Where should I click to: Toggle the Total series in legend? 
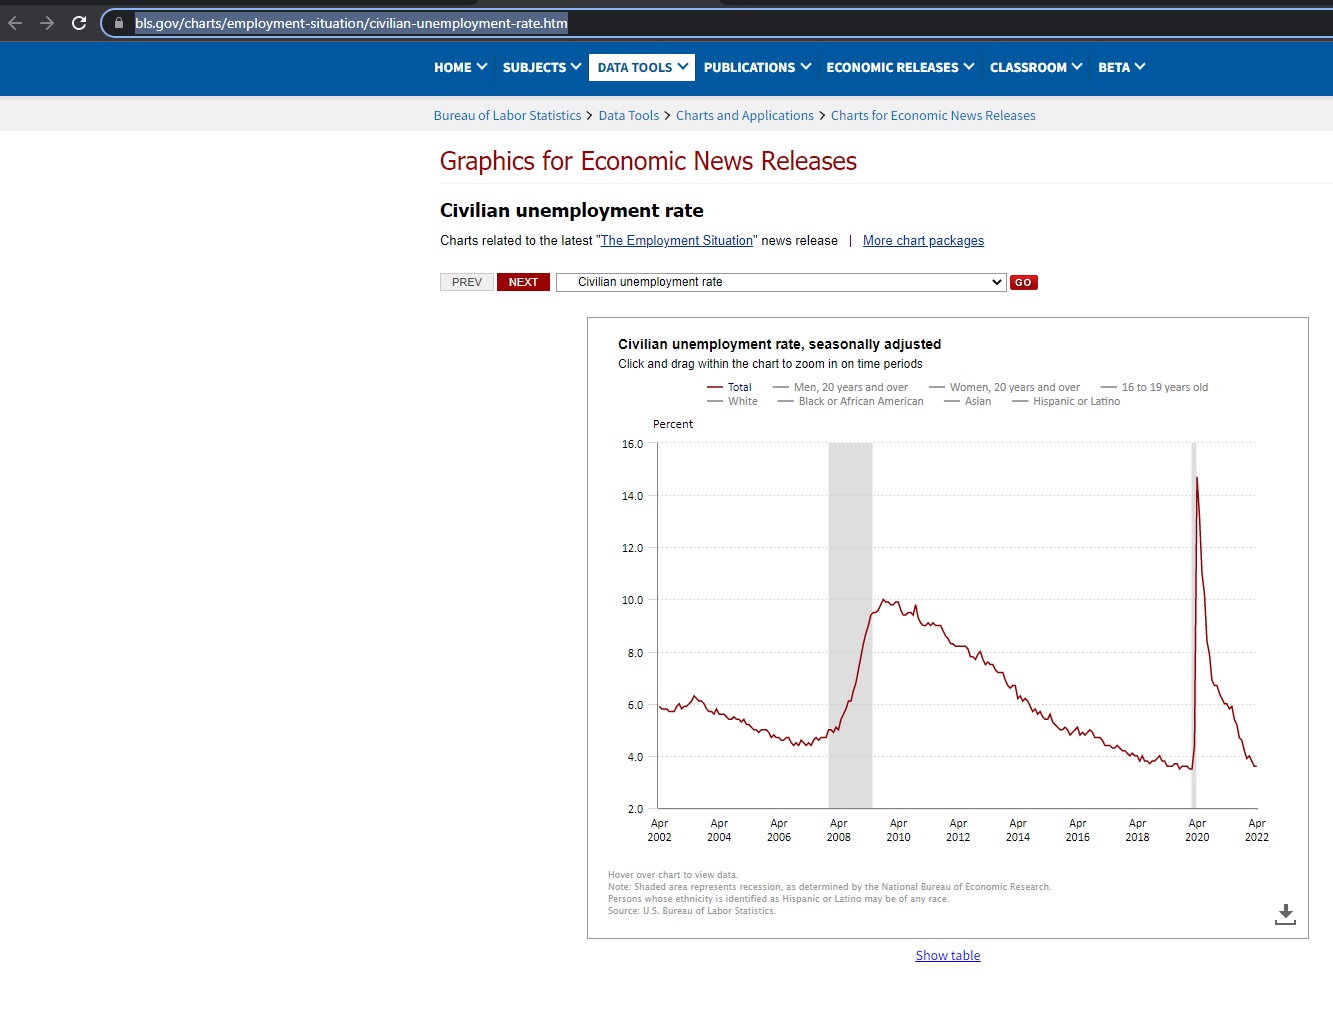point(739,387)
